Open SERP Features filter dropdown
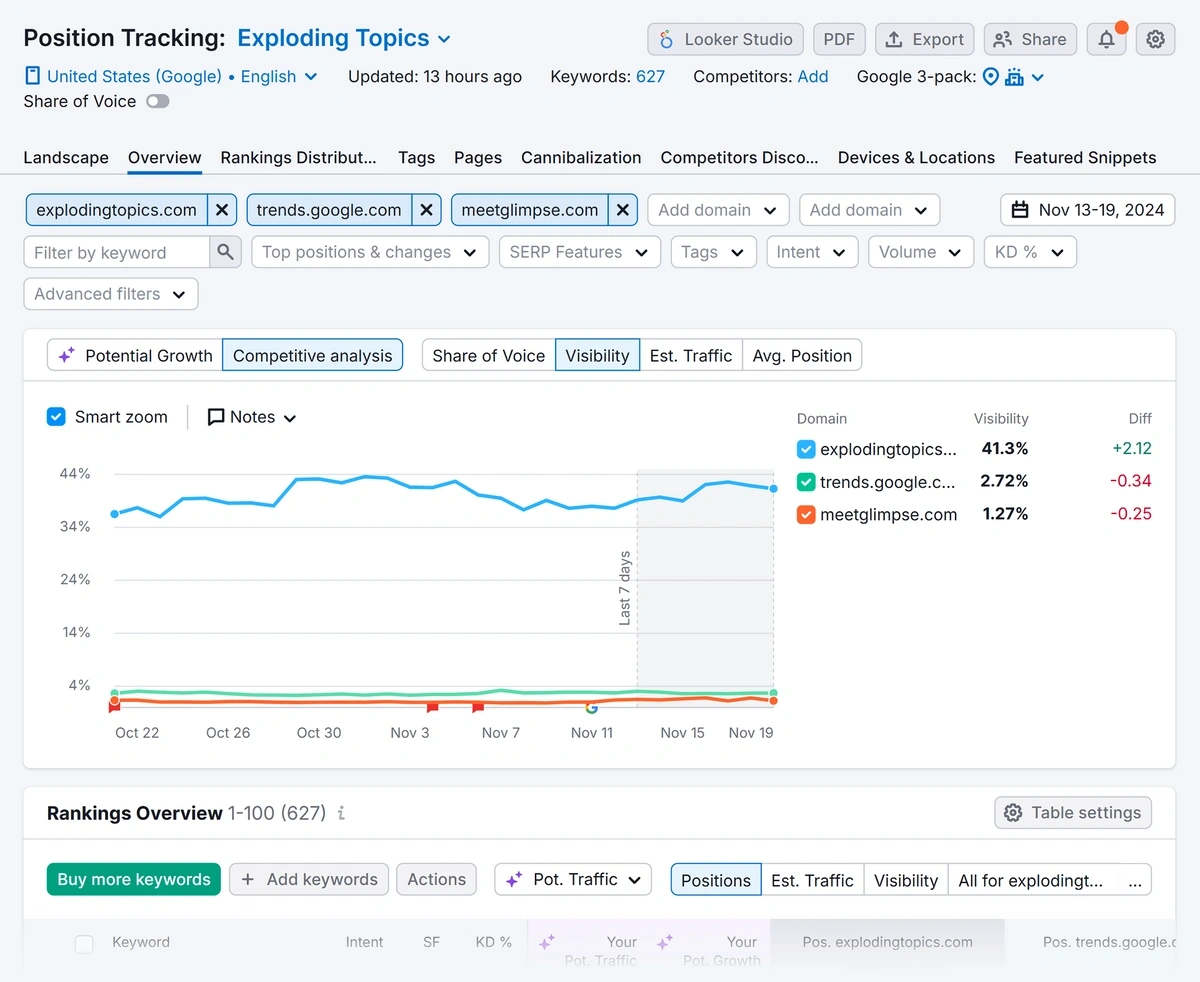This screenshot has width=1200, height=982. (x=580, y=252)
